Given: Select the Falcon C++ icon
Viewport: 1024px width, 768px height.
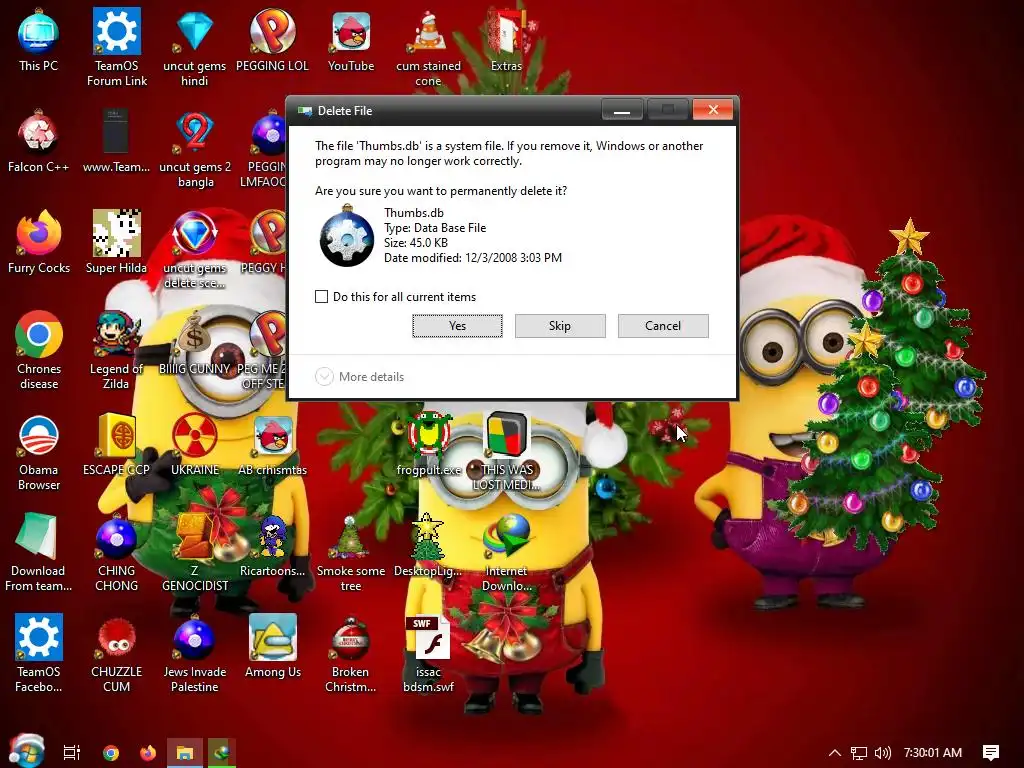Looking at the screenshot, I should point(39,142).
